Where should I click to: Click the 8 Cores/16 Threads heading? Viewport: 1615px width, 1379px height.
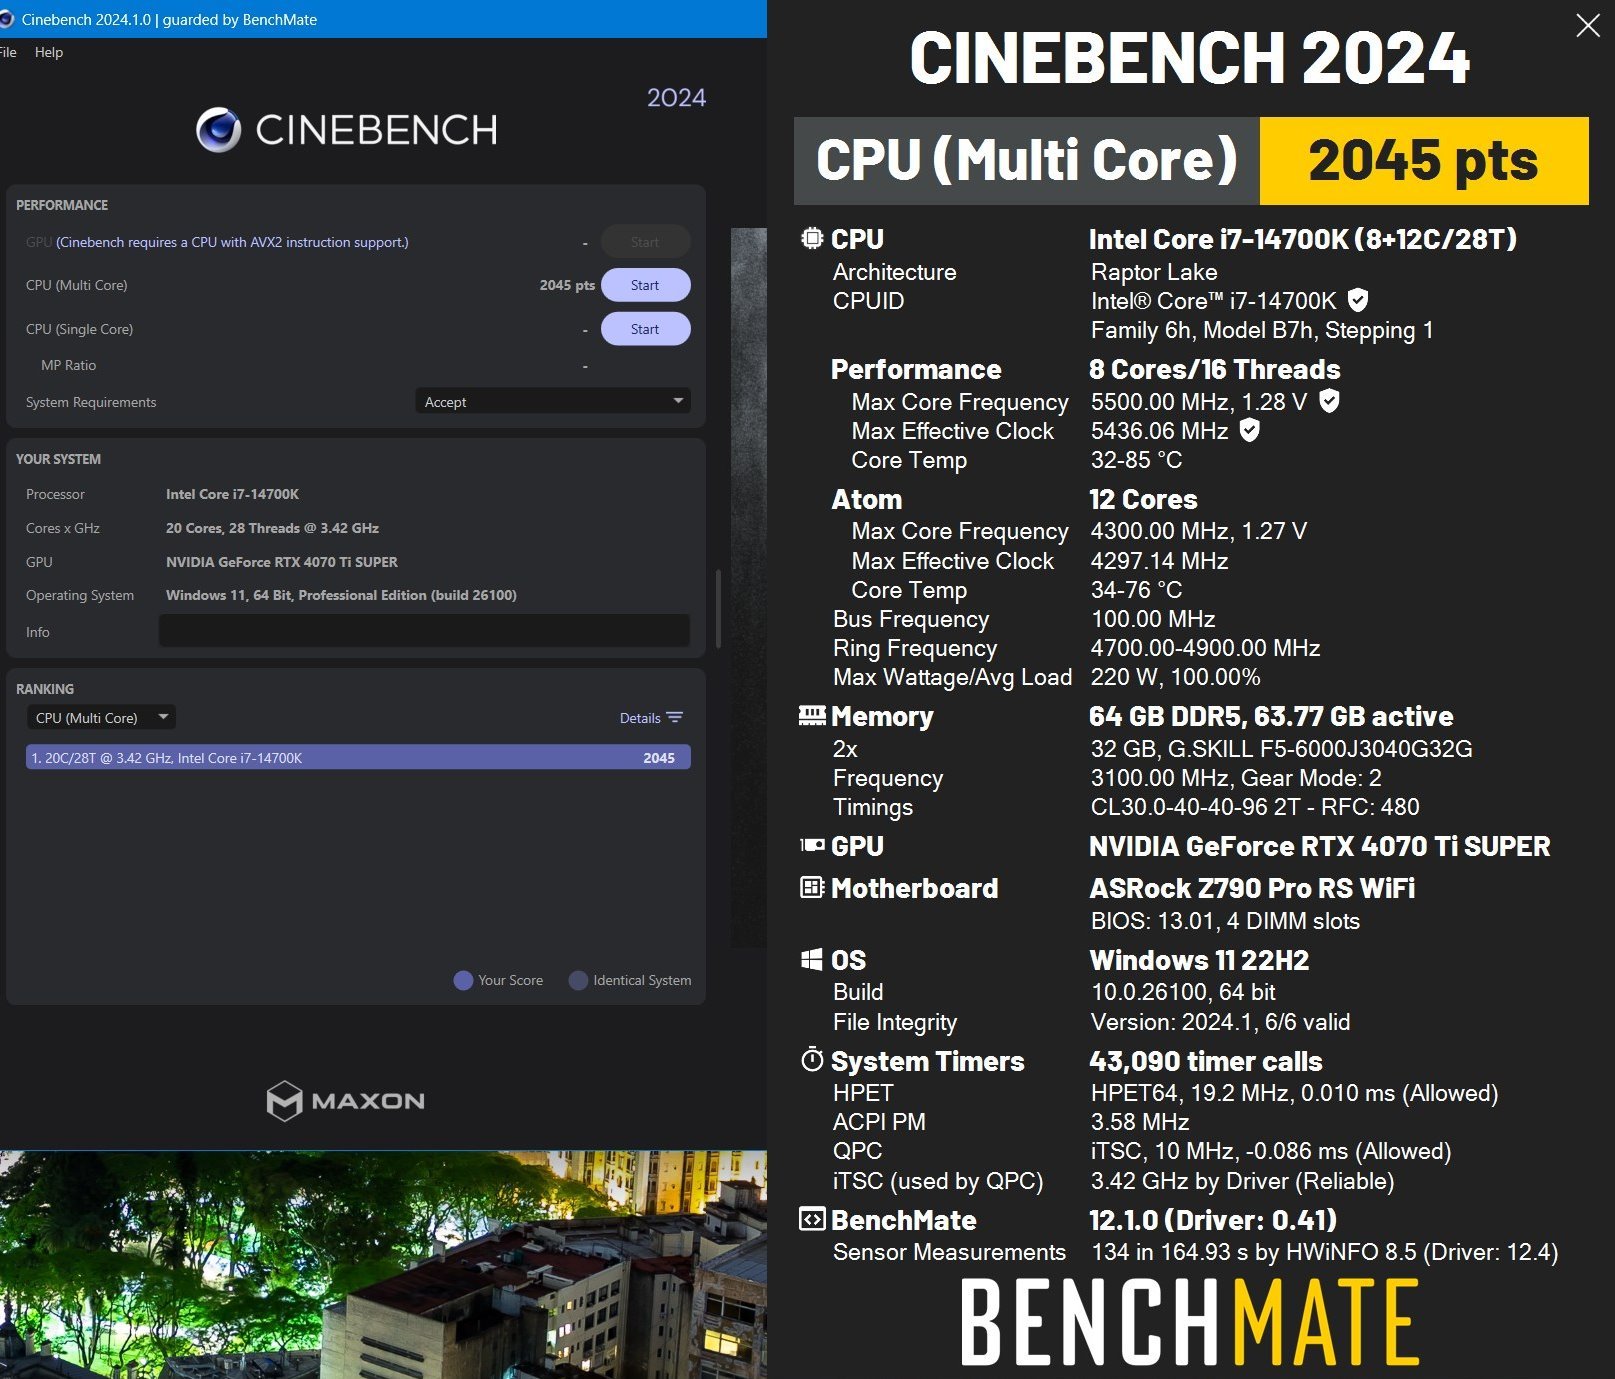pyautogui.click(x=1215, y=369)
